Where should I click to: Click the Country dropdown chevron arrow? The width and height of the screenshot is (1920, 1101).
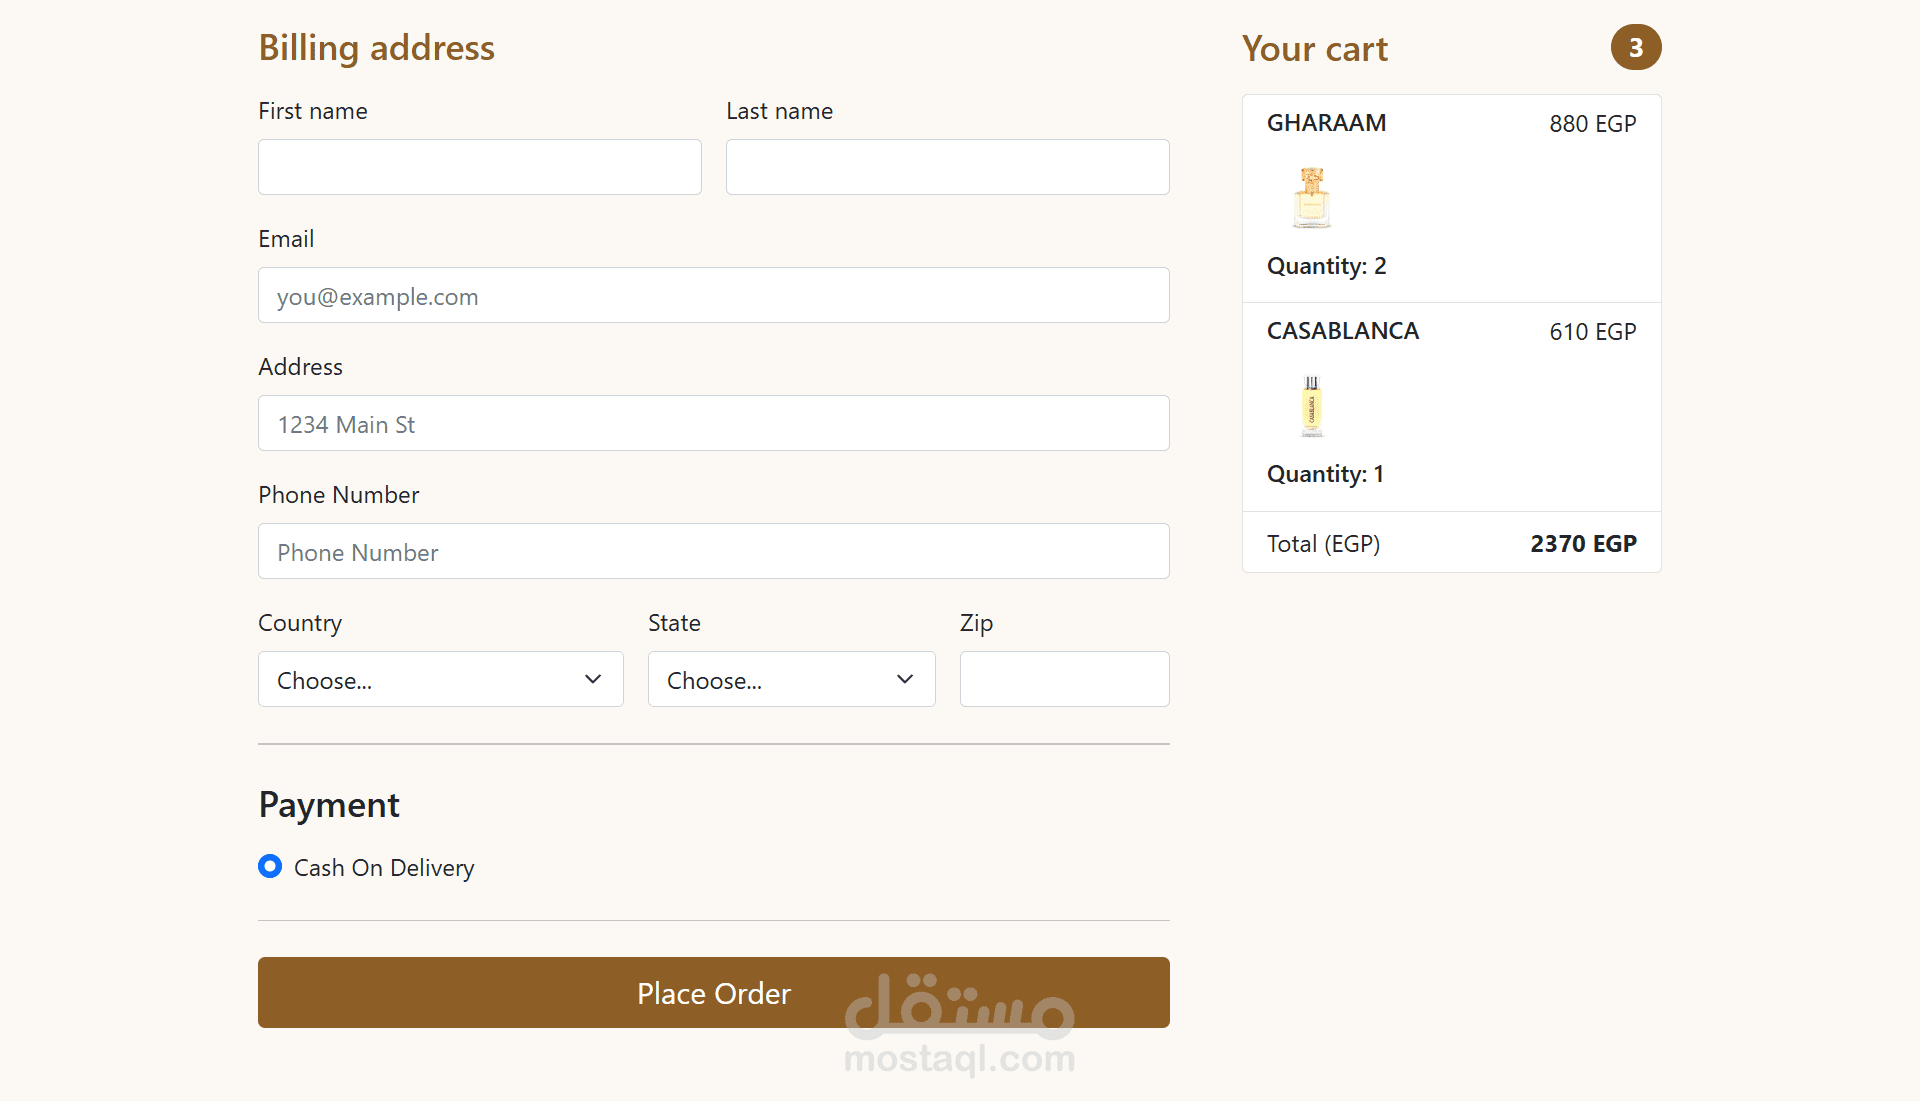coord(593,679)
